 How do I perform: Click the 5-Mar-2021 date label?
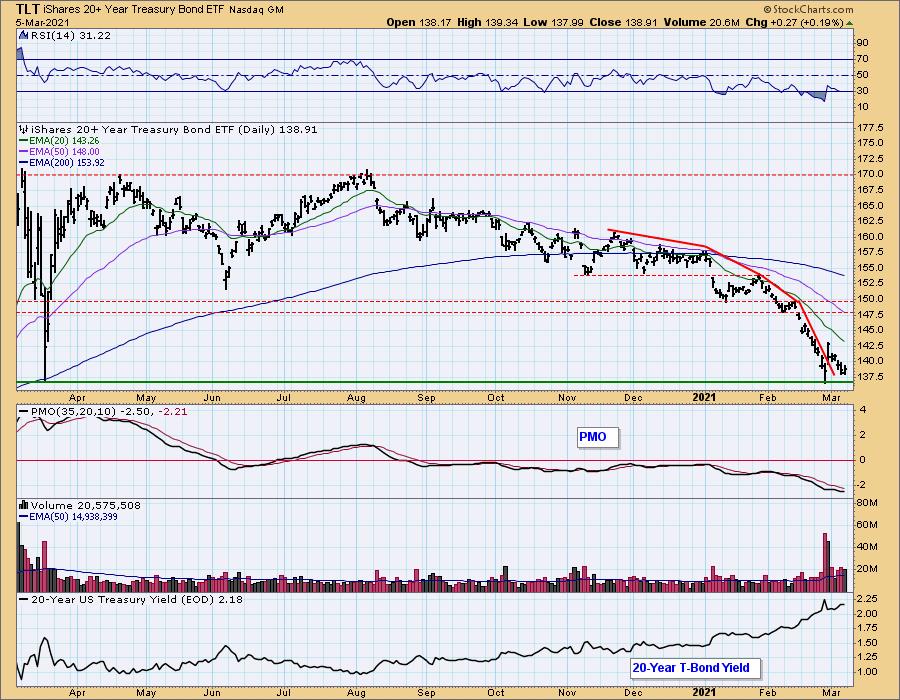click(x=42, y=23)
